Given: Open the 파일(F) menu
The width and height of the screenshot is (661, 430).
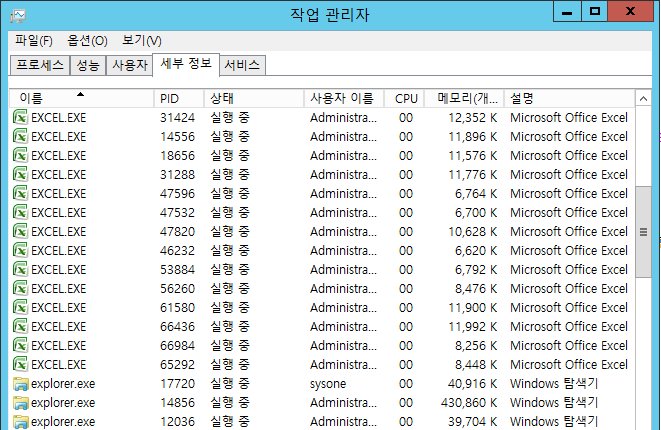Looking at the screenshot, I should (x=34, y=40).
